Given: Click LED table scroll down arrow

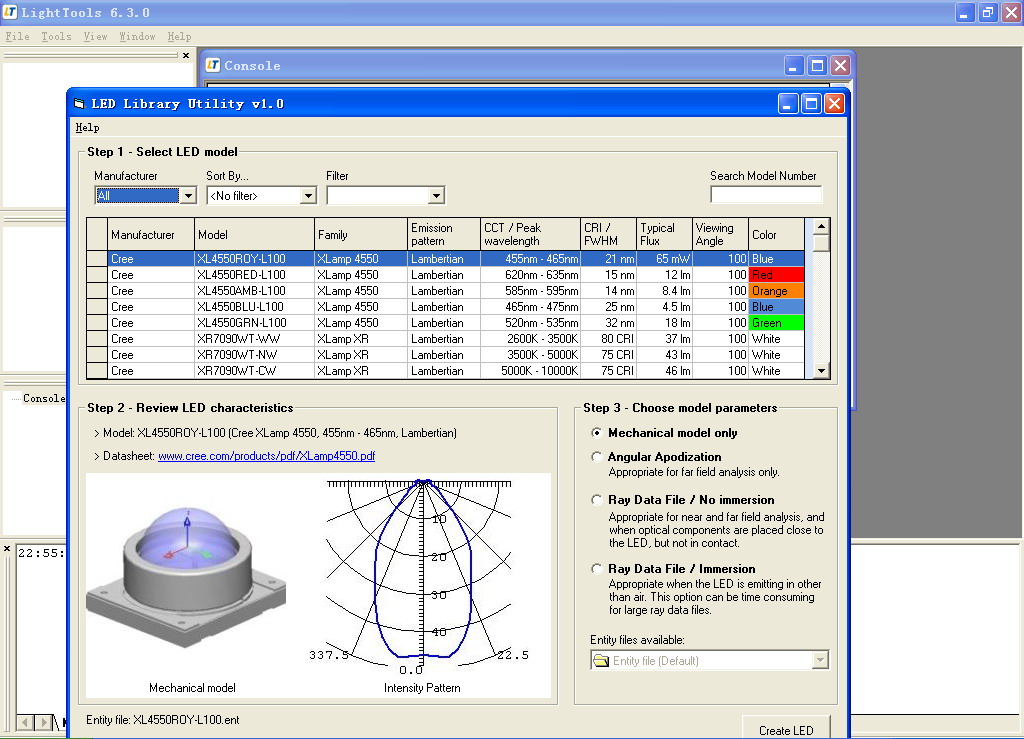Looking at the screenshot, I should [822, 371].
